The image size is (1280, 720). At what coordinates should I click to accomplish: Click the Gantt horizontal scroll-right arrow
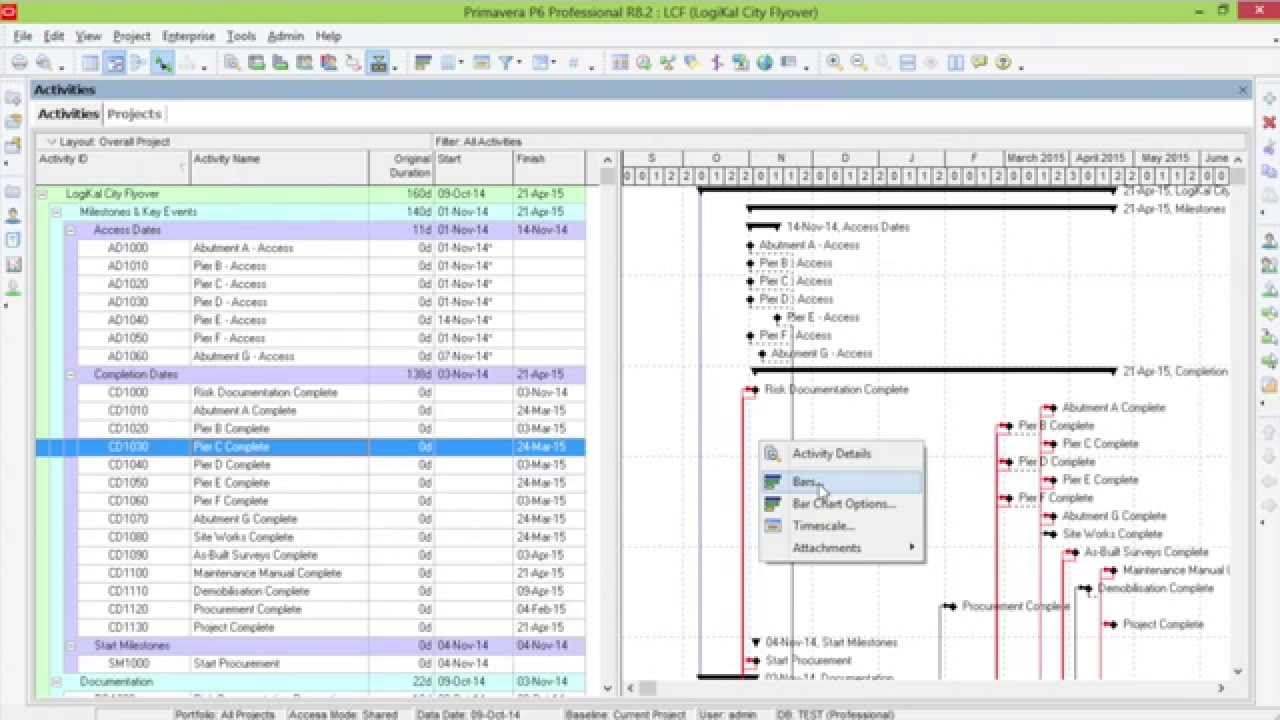pos(1221,688)
